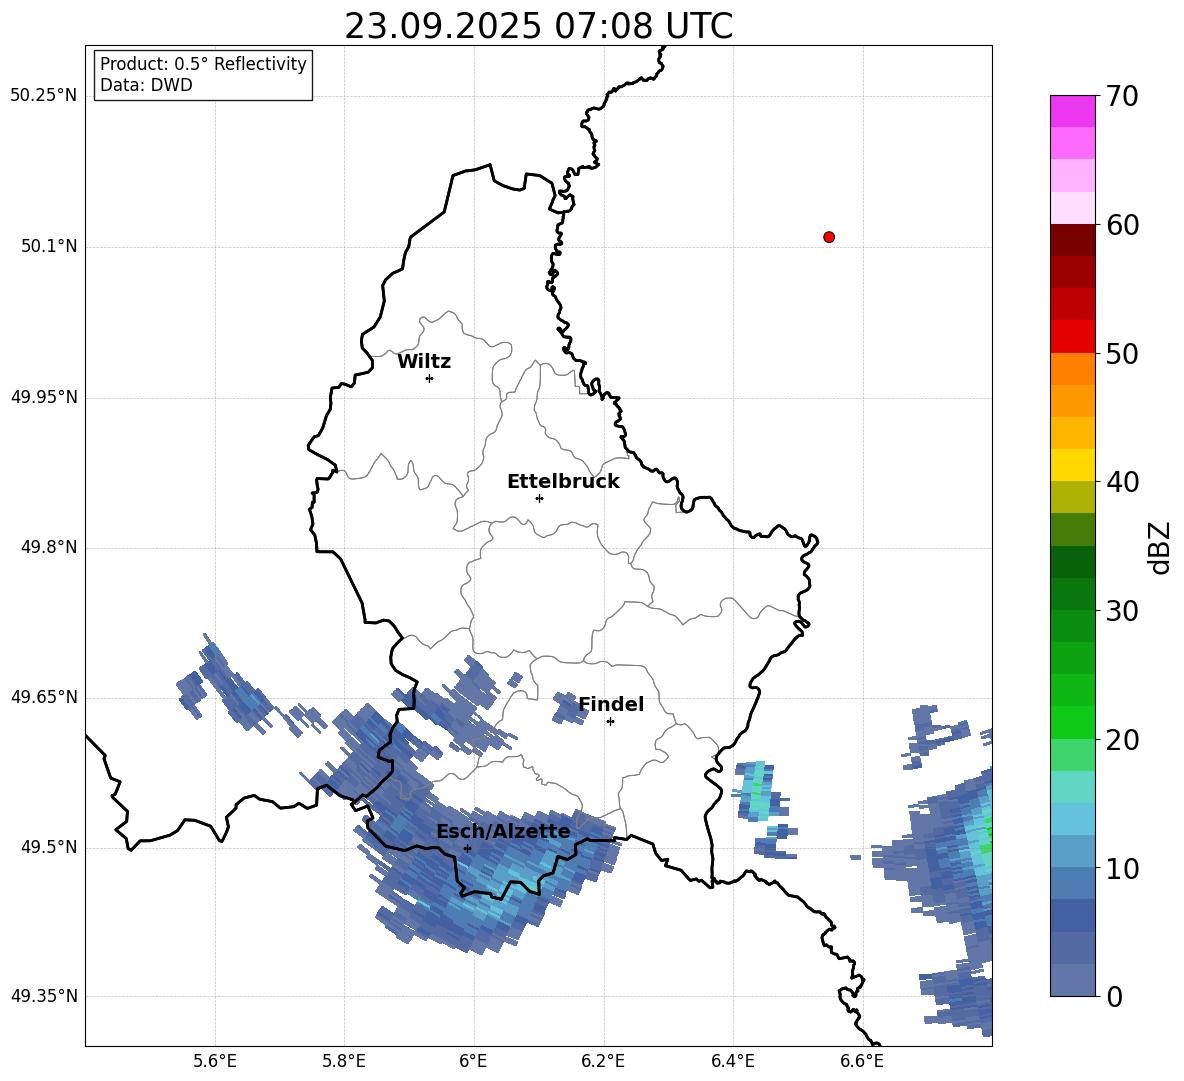Click the small radar echo left of Findel label
The image size is (1184, 1081).
click(568, 708)
